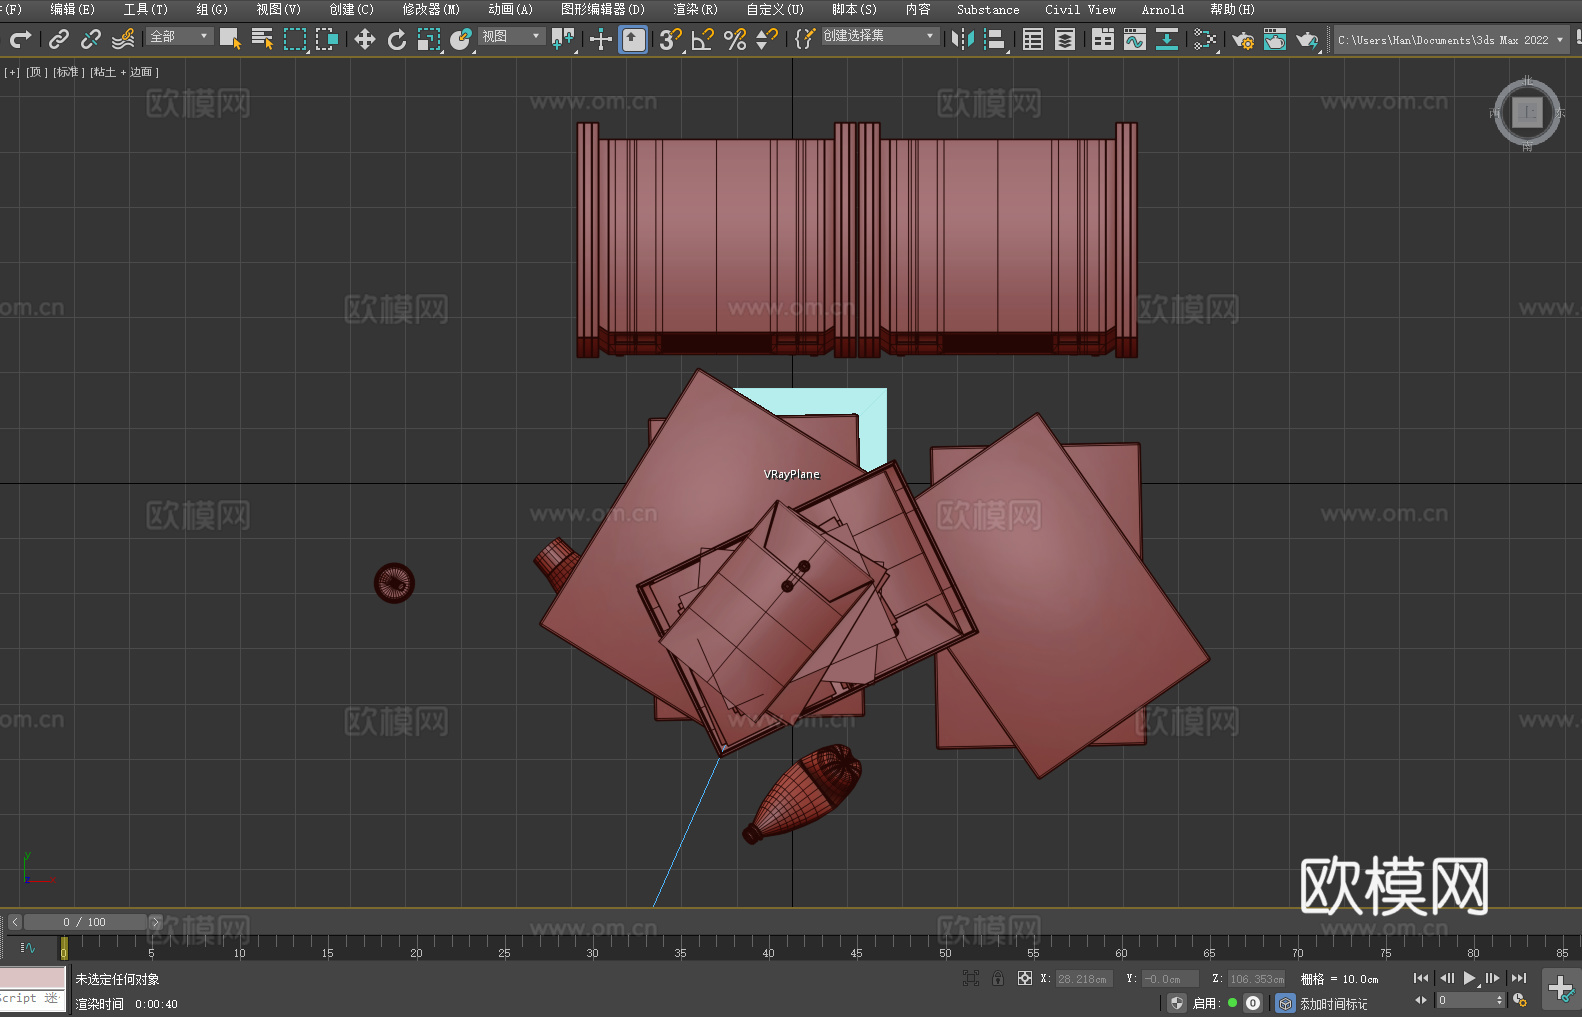The height and width of the screenshot is (1017, 1582).
Task: Toggle the Percent Snap button
Action: point(735,39)
